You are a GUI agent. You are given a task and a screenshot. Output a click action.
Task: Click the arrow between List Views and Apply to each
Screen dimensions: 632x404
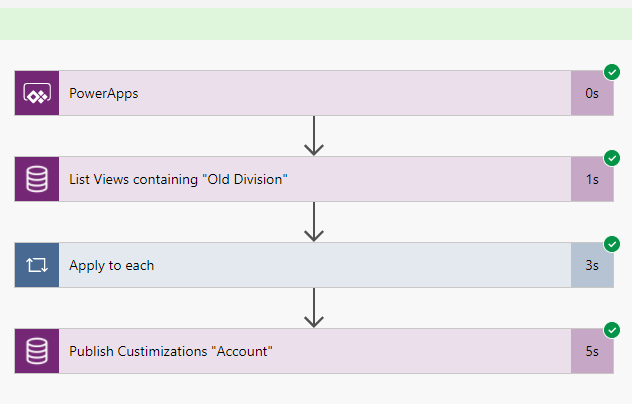pos(314,223)
